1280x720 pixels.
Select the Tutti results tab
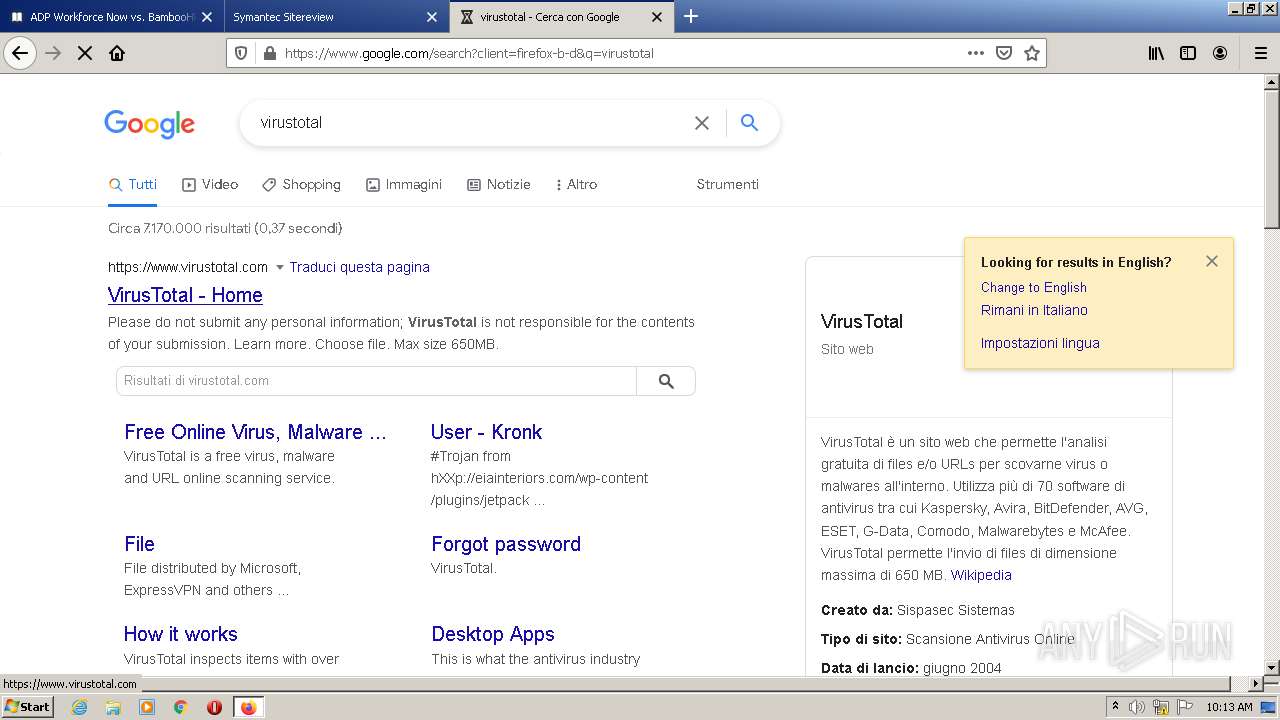[133, 184]
